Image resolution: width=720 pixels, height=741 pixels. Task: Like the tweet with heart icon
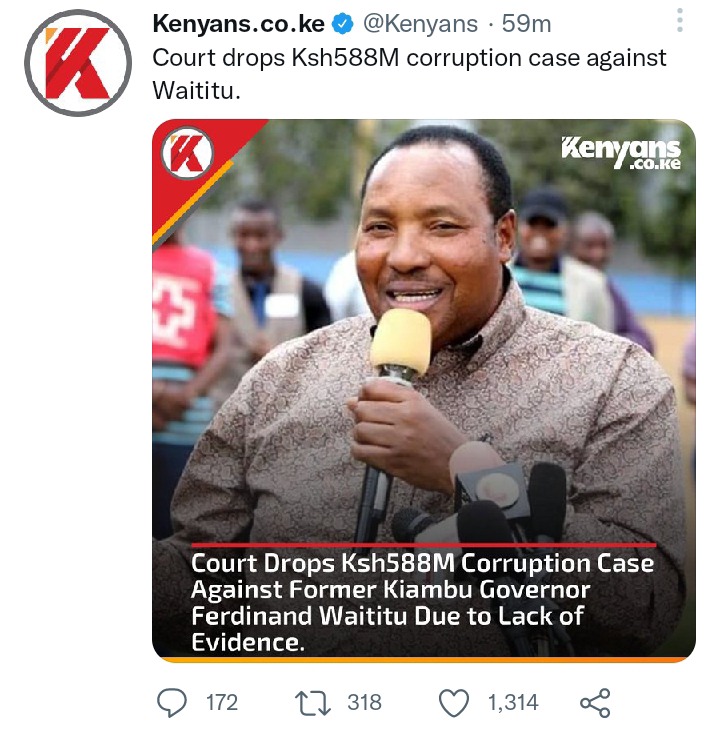(x=454, y=703)
